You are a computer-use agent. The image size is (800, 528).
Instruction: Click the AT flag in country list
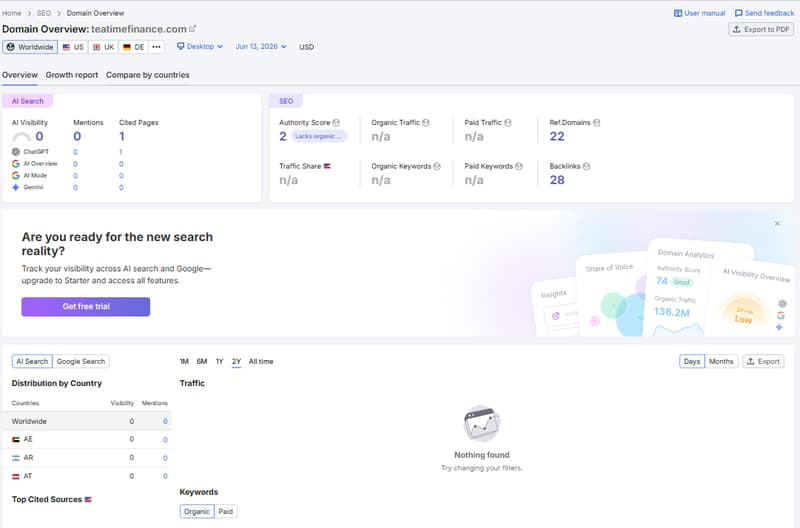[16, 476]
